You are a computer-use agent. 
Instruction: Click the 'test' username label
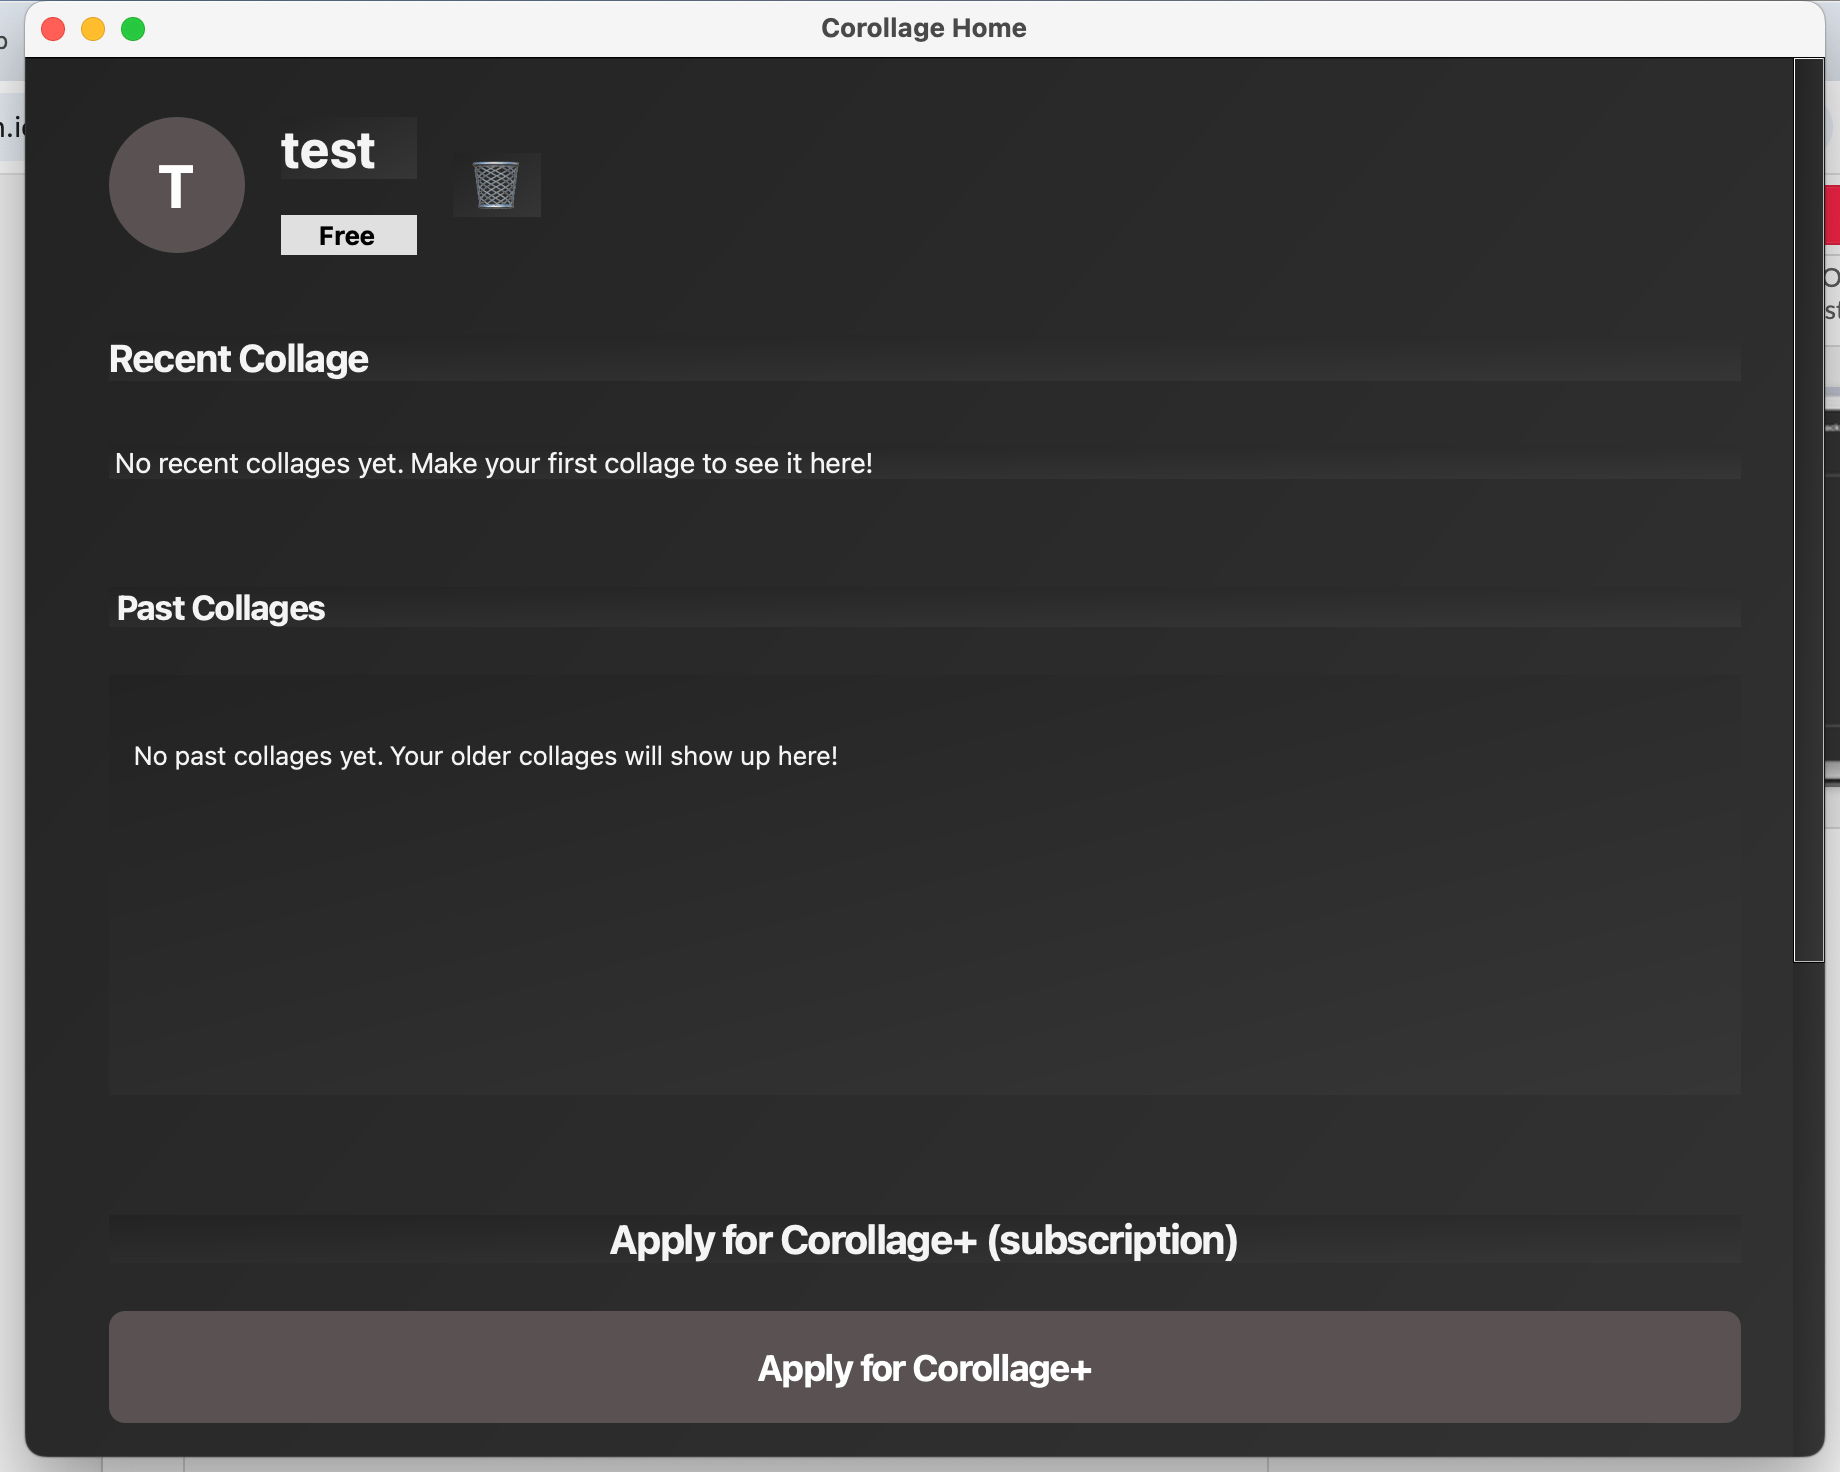click(328, 150)
